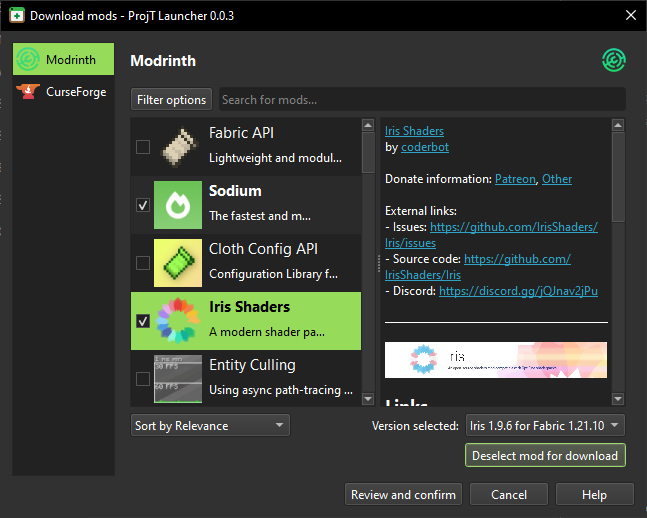Switch to the Modrinth provider tab
647x518 pixels.
point(64,59)
